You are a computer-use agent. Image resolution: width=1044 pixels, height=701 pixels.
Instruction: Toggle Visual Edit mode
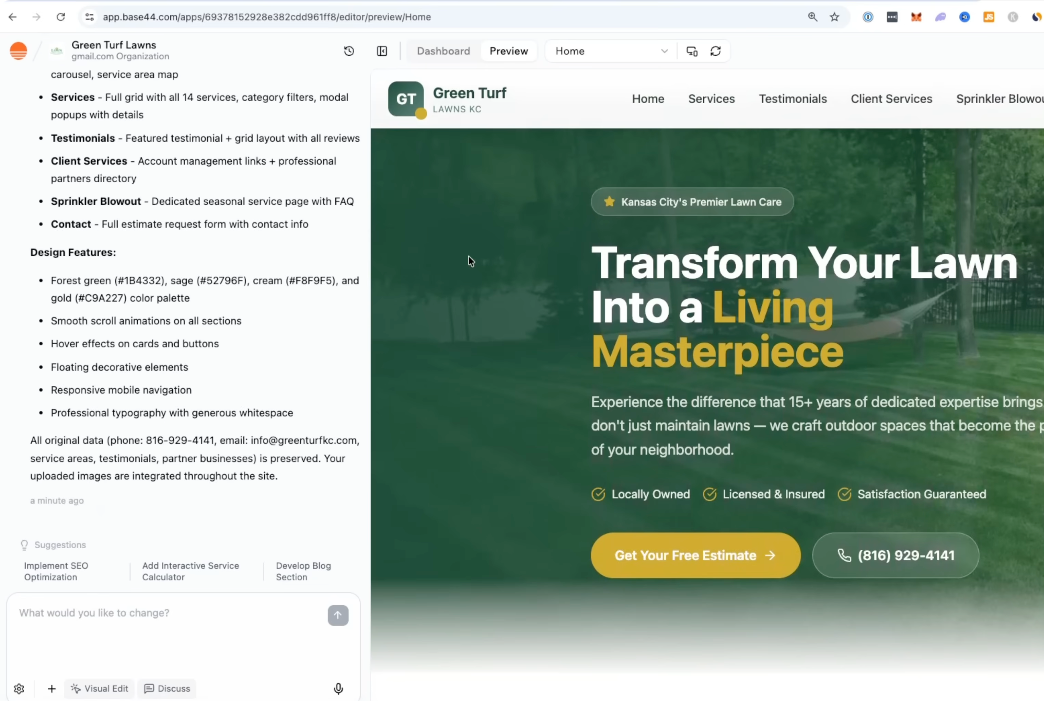(x=99, y=688)
